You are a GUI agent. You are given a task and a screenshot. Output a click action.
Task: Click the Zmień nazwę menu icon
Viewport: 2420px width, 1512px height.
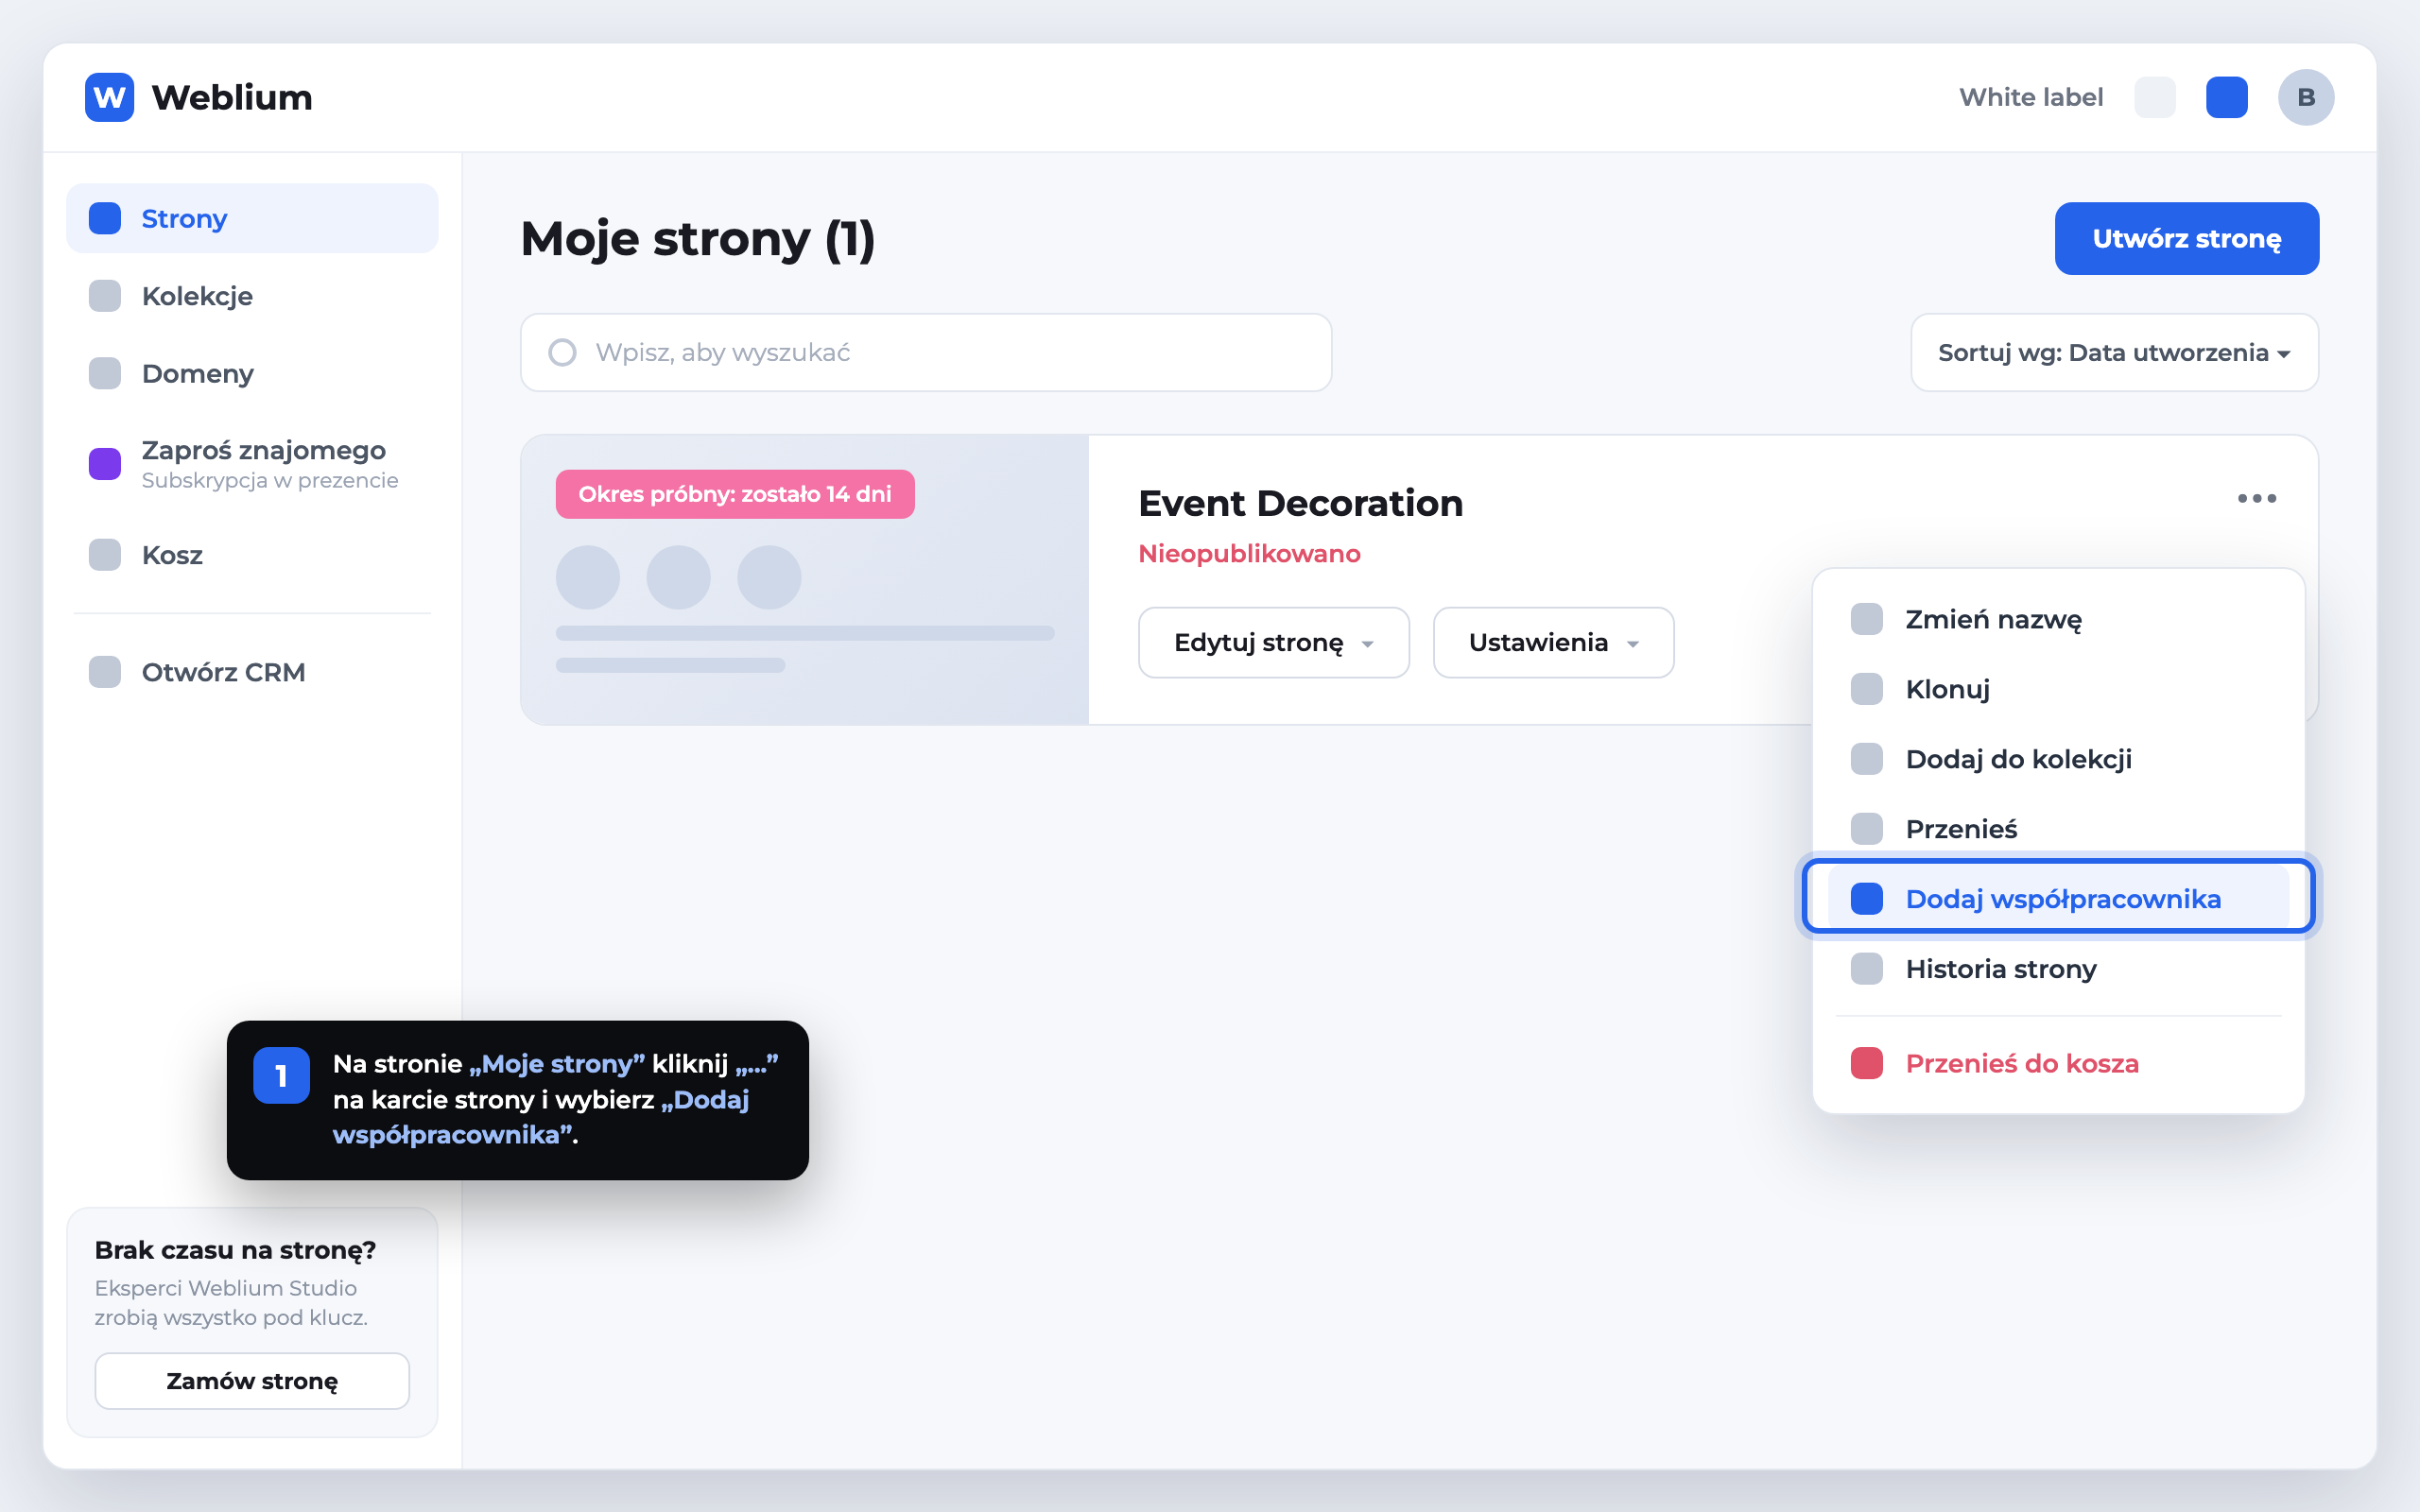pos(1867,619)
